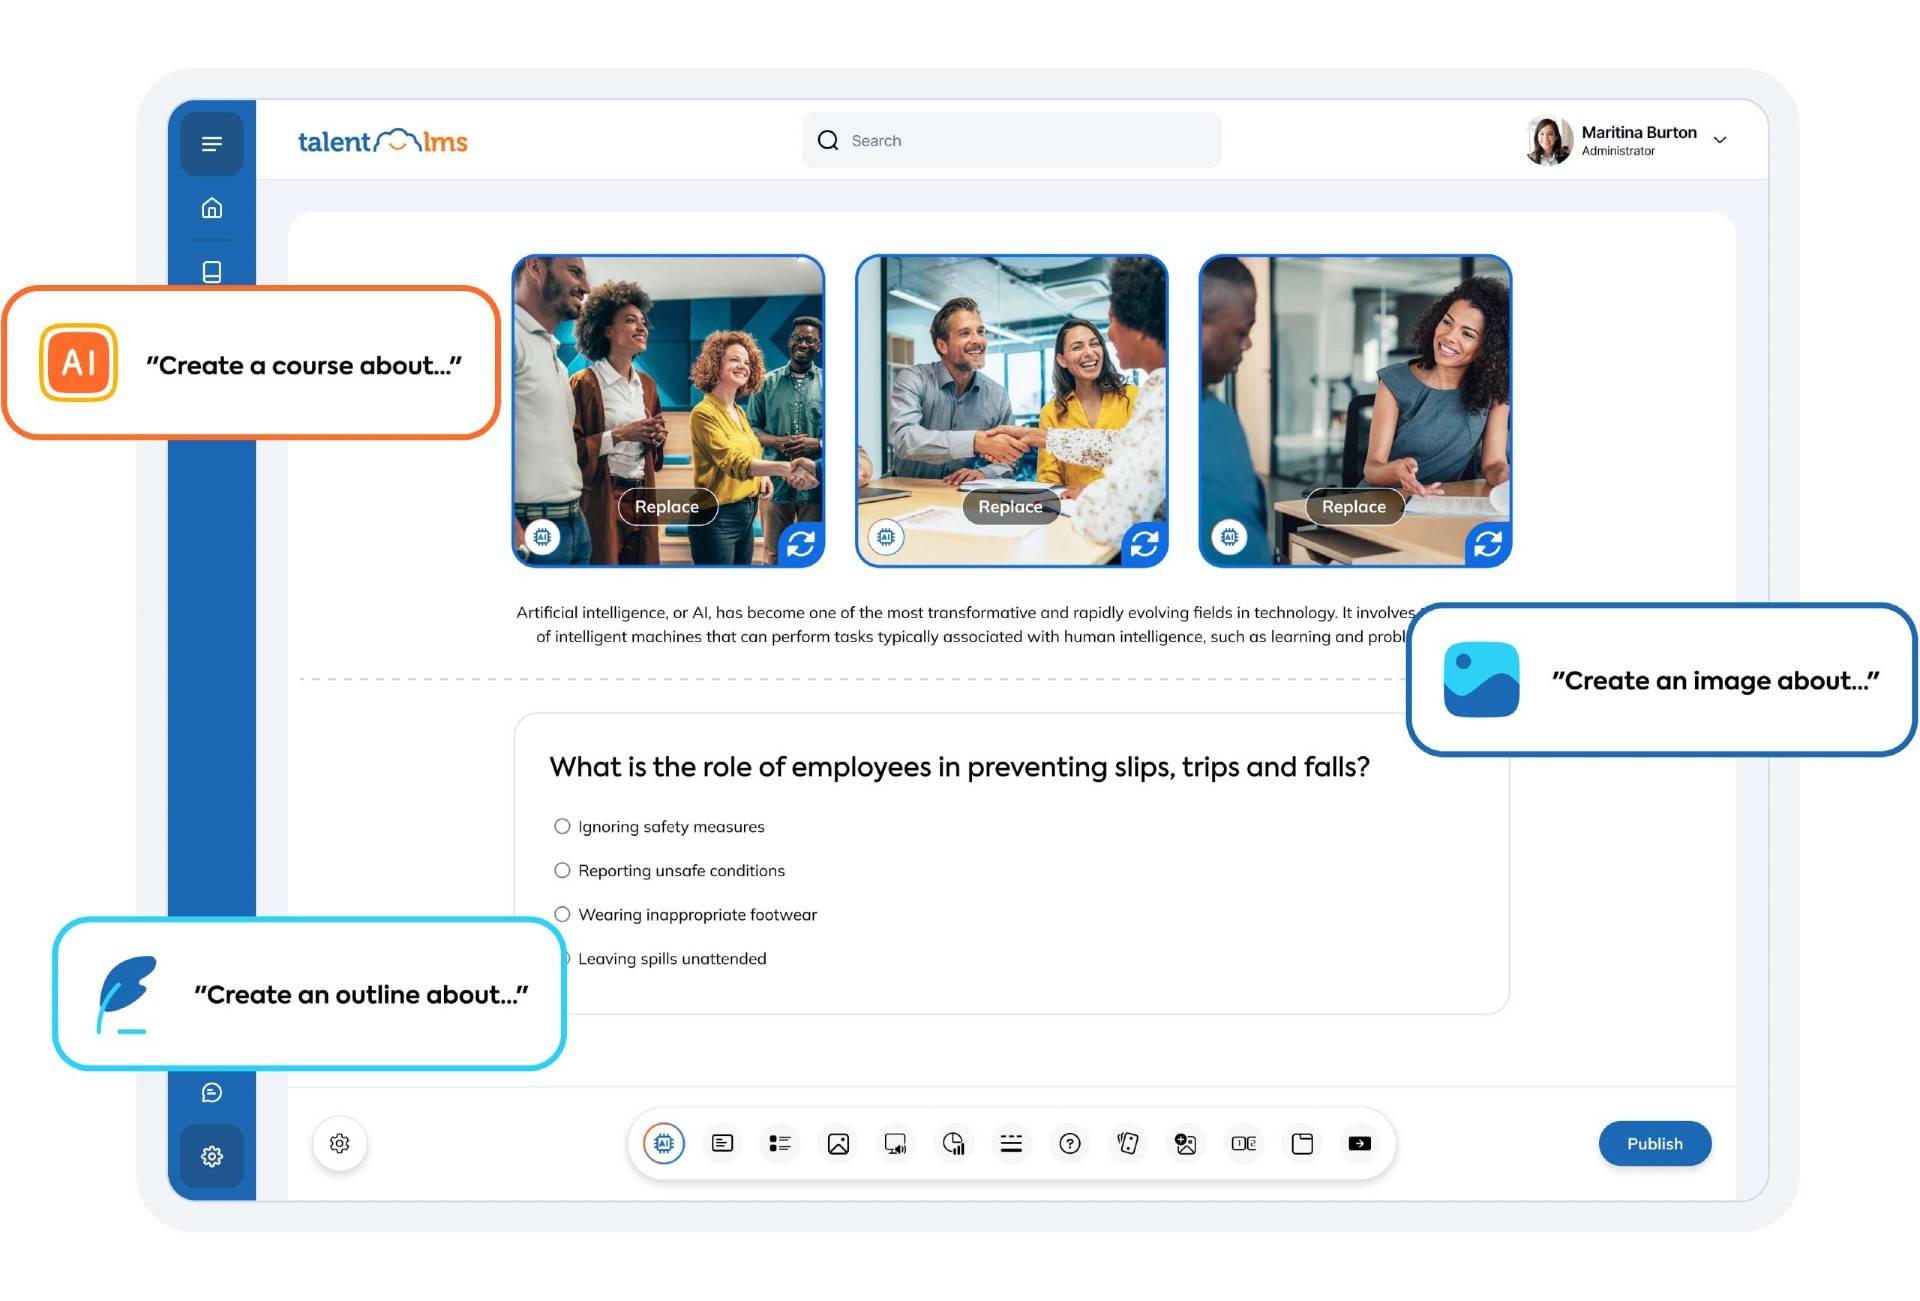1920x1301 pixels.
Task: Open the home icon in sidebar
Action: [212, 208]
